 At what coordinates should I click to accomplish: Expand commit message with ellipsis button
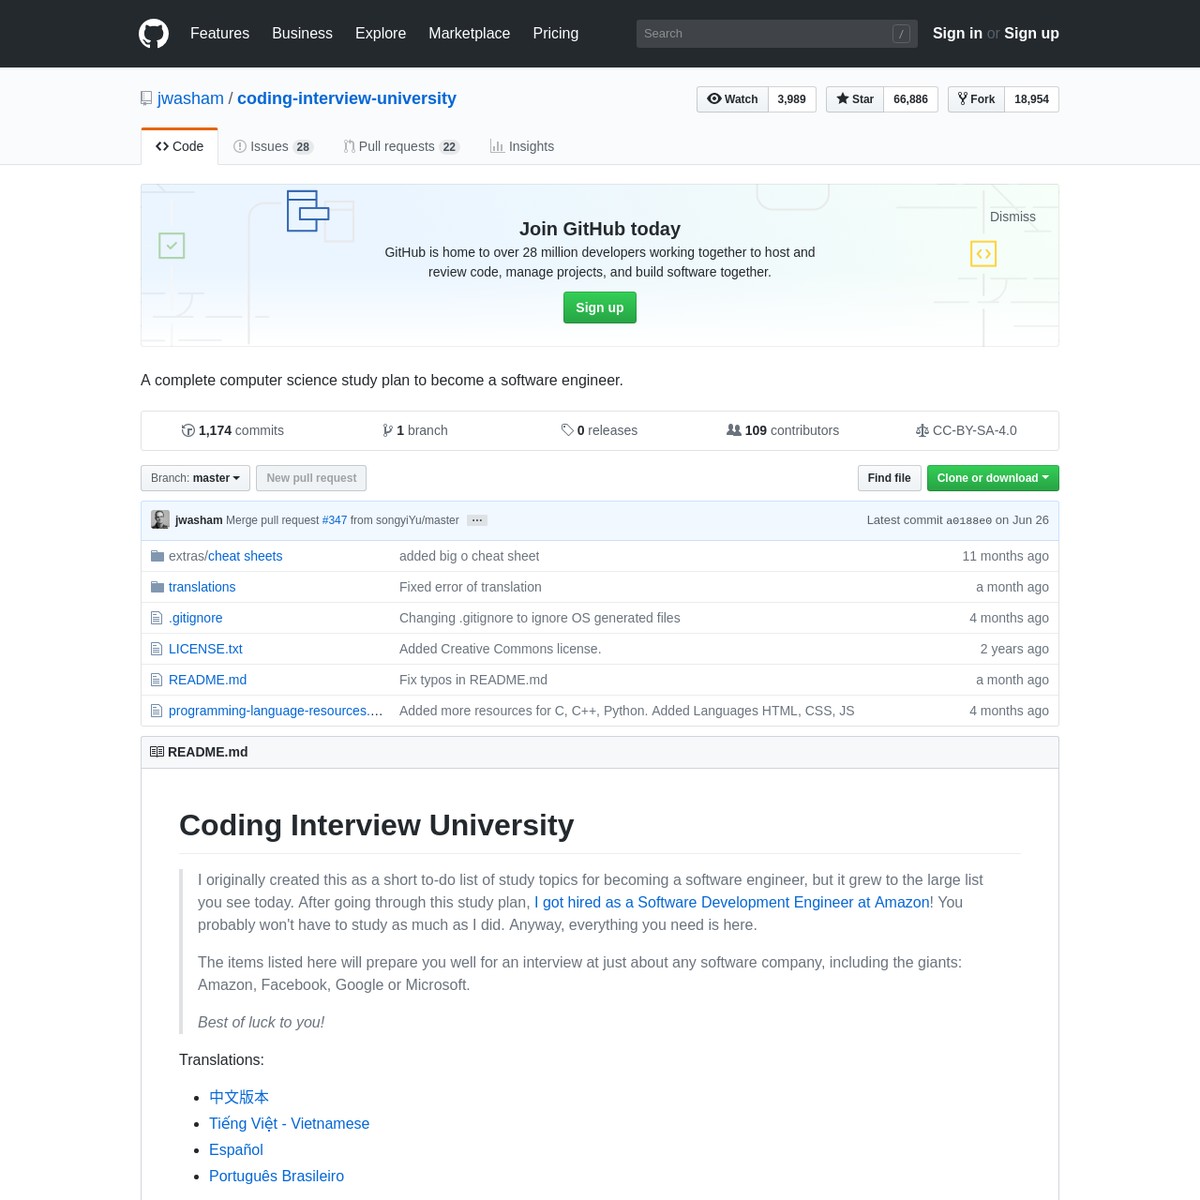tap(477, 520)
